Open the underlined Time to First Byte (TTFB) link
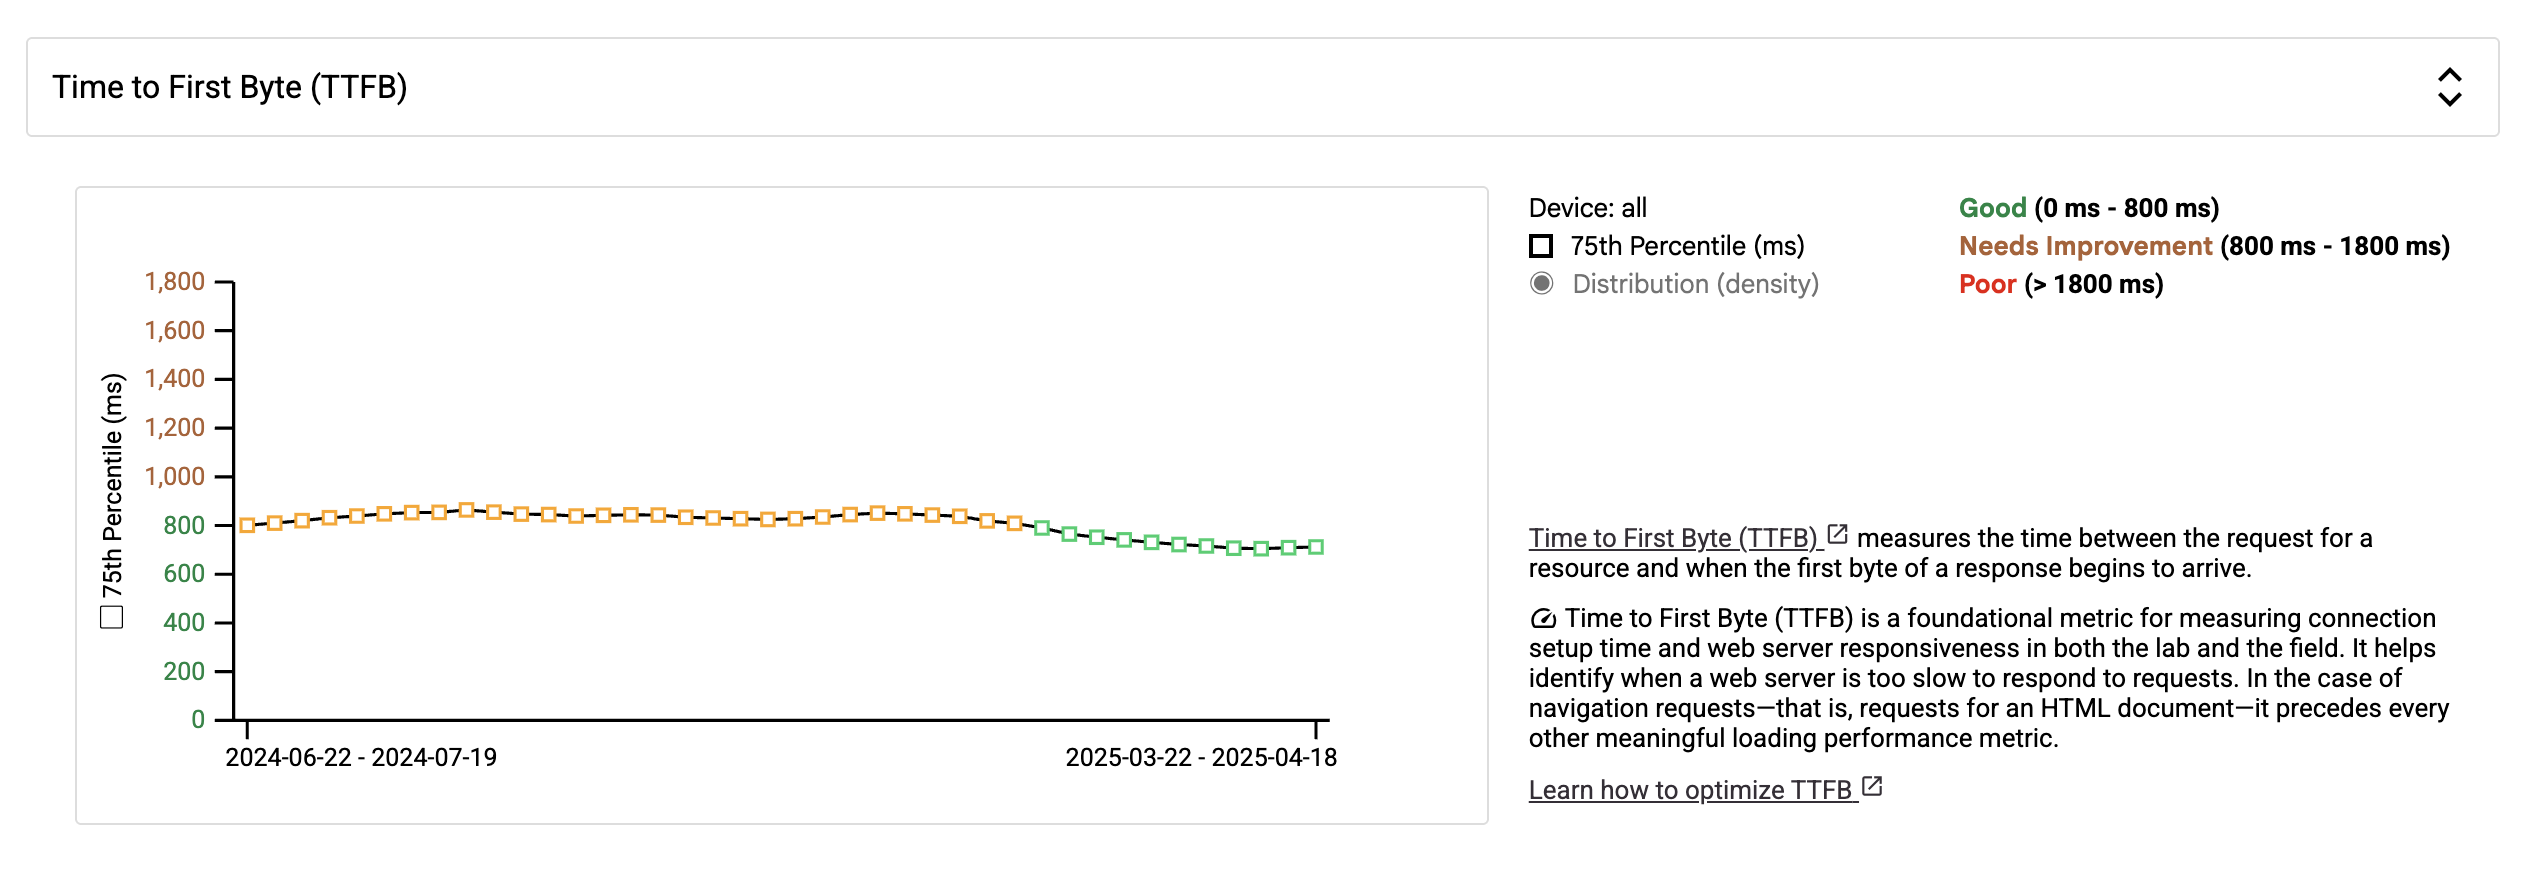Viewport: 2542px width, 880px height. point(1672,538)
